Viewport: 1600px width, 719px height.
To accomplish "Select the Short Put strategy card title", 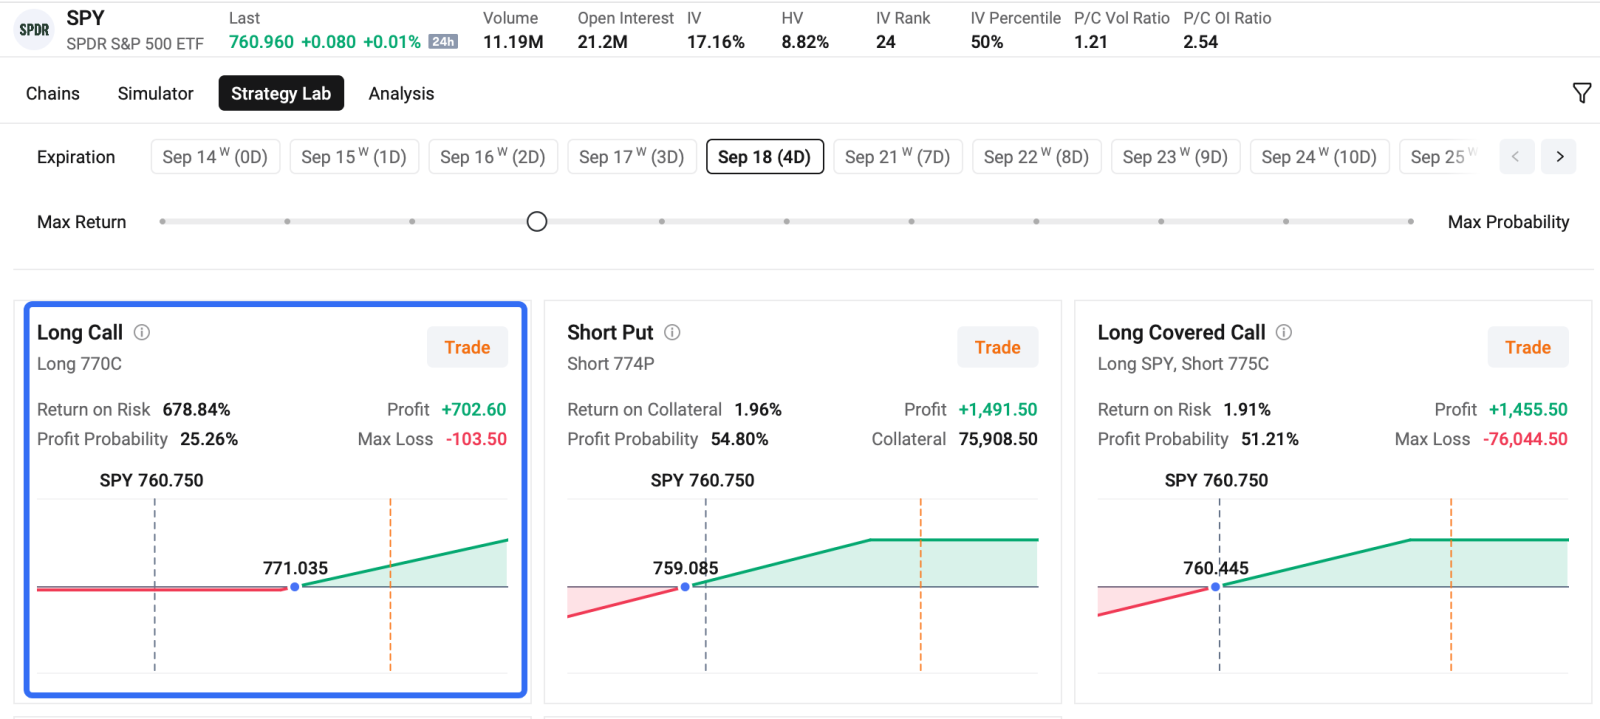I will coord(610,332).
